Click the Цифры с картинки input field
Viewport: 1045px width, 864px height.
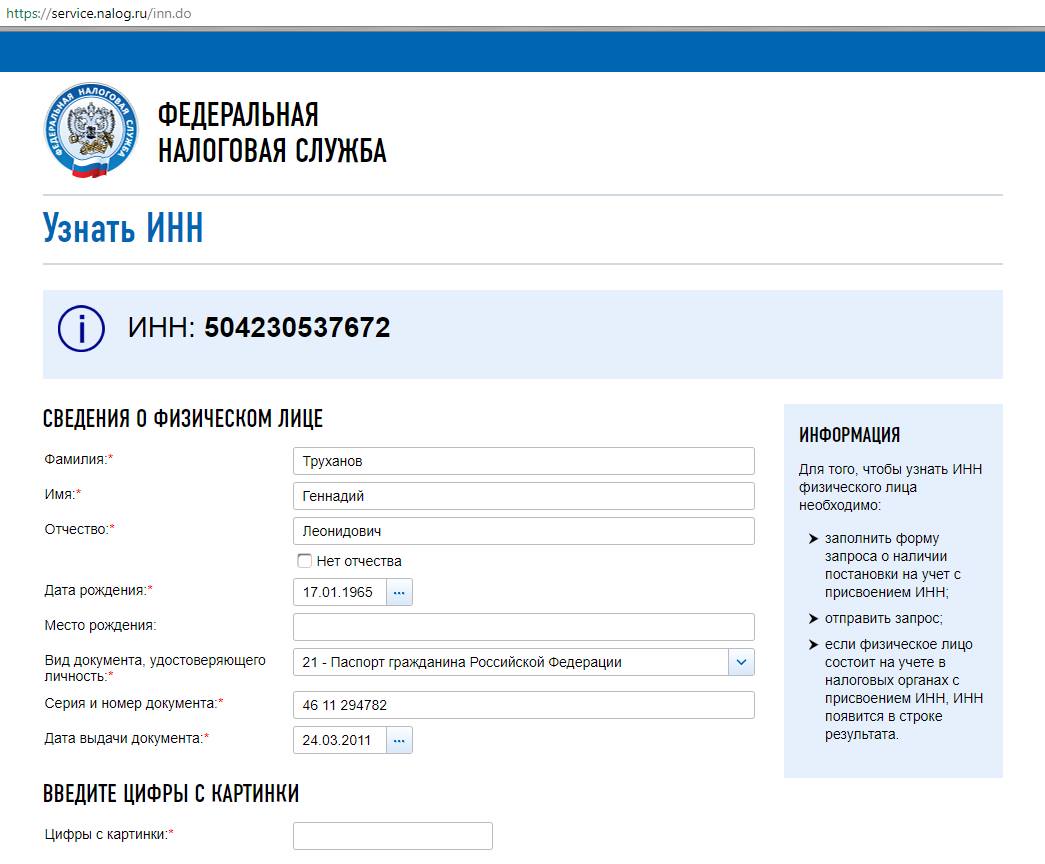click(x=393, y=836)
